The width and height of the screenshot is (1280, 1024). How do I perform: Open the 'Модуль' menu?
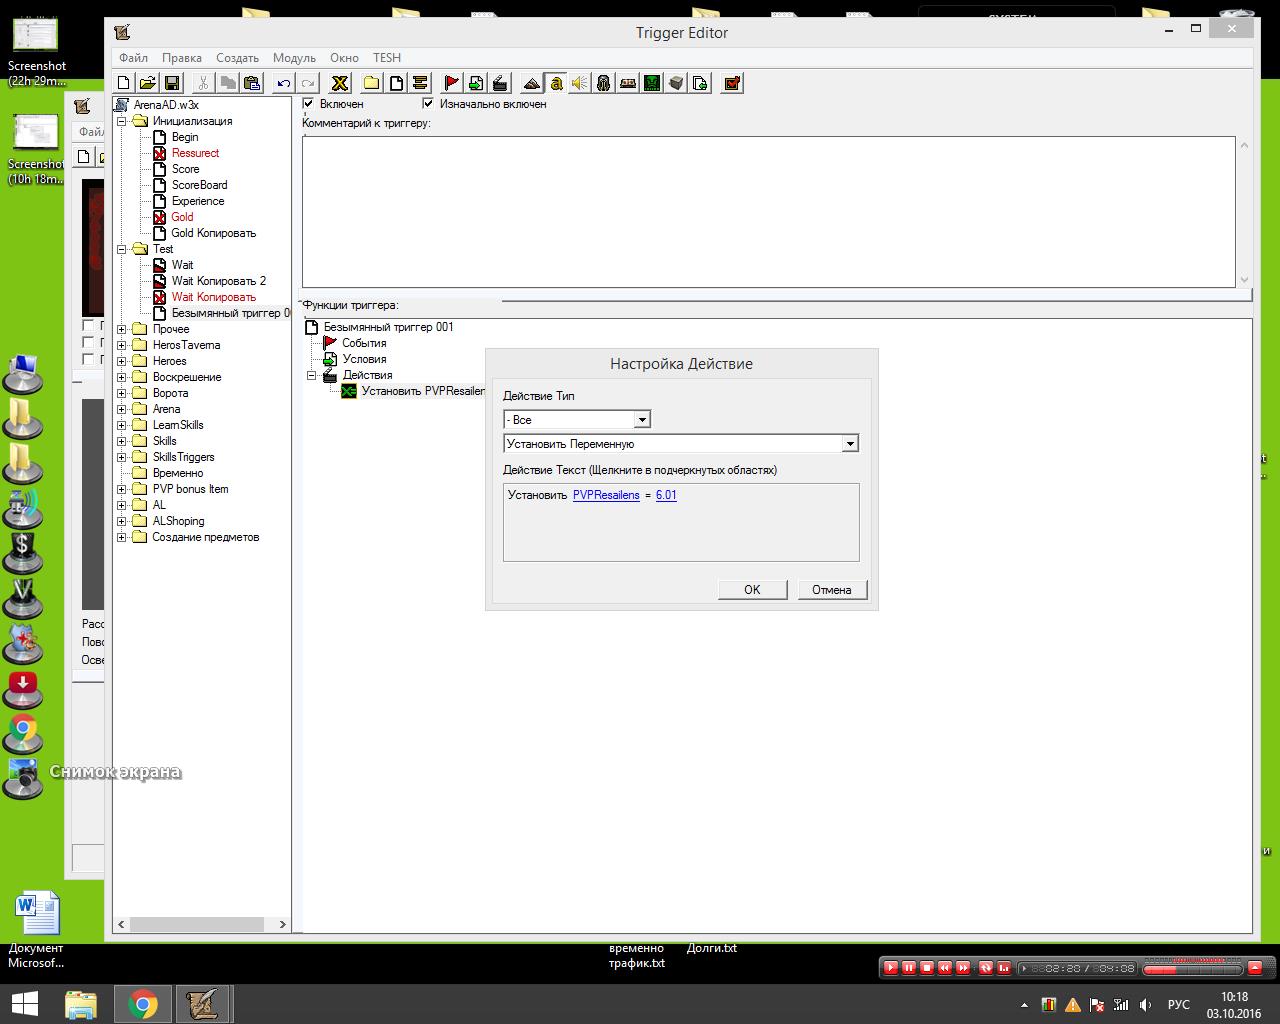[294, 58]
